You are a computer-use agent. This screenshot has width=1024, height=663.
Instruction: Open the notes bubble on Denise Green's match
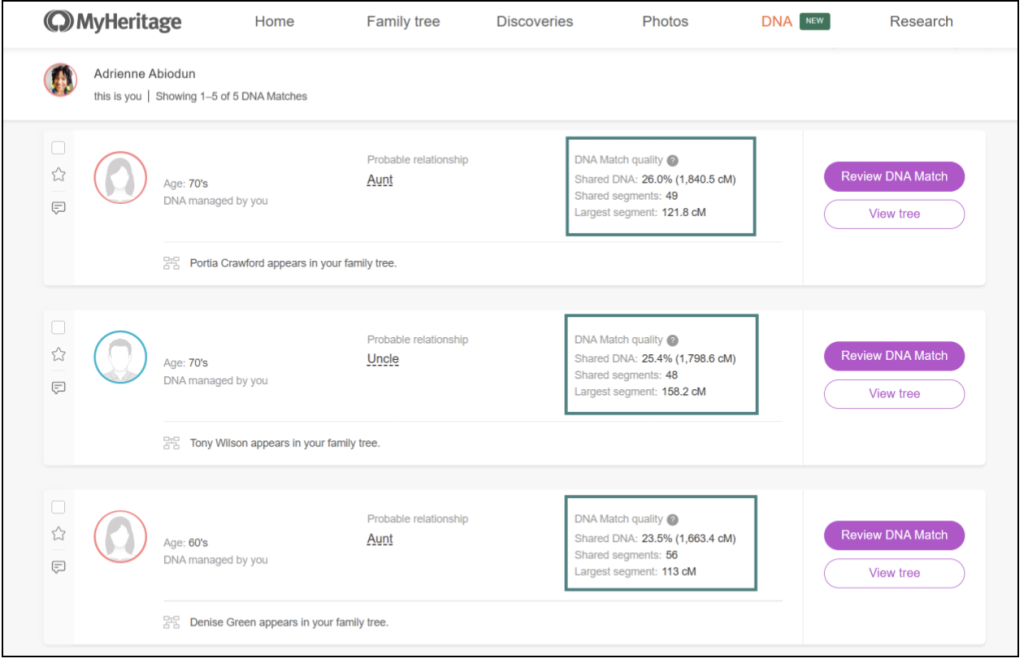(x=58, y=567)
